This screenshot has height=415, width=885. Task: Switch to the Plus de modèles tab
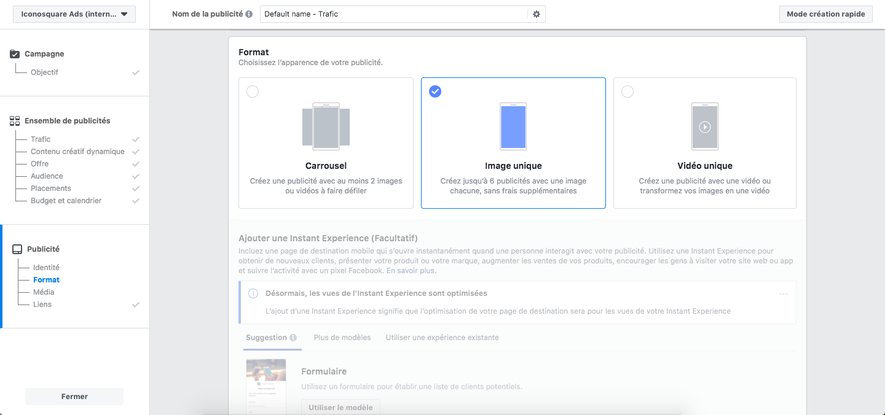343,338
